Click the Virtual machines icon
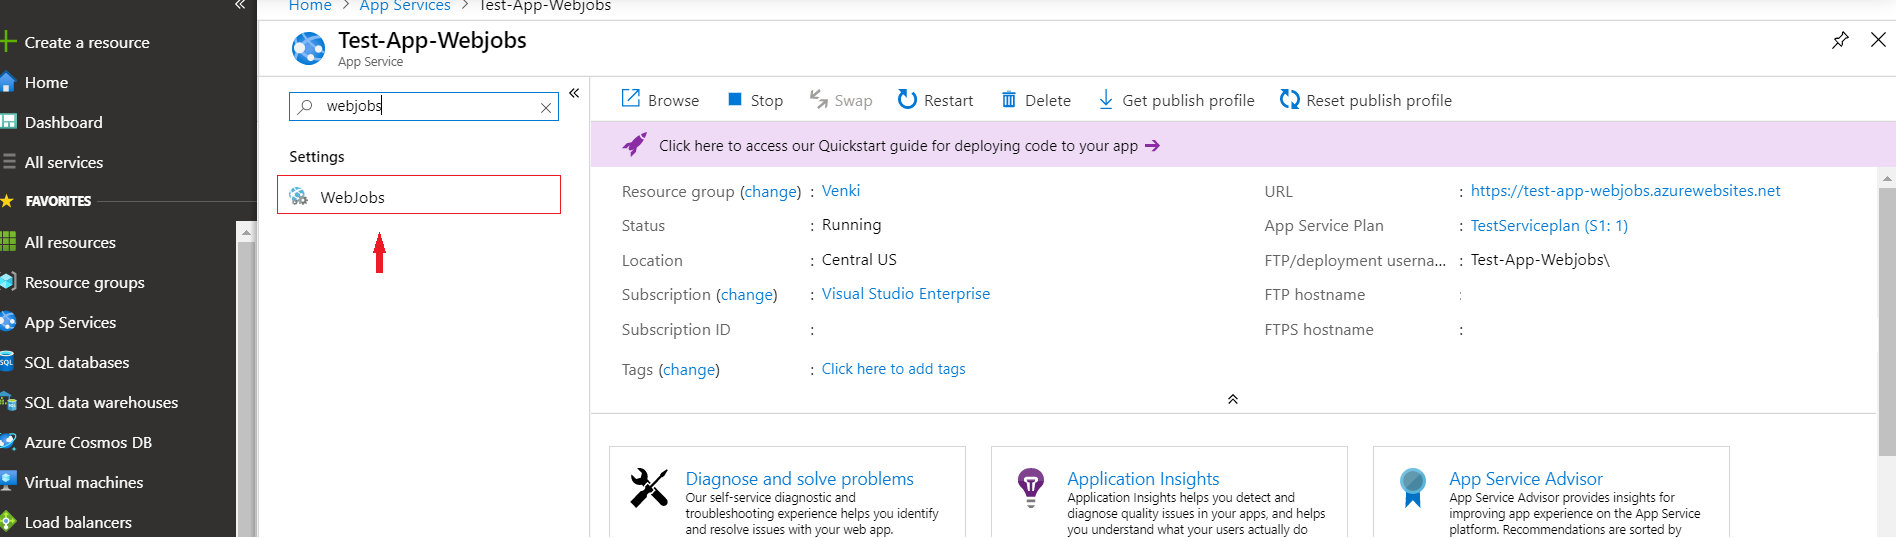Viewport: 1896px width, 538px height. tap(8, 482)
